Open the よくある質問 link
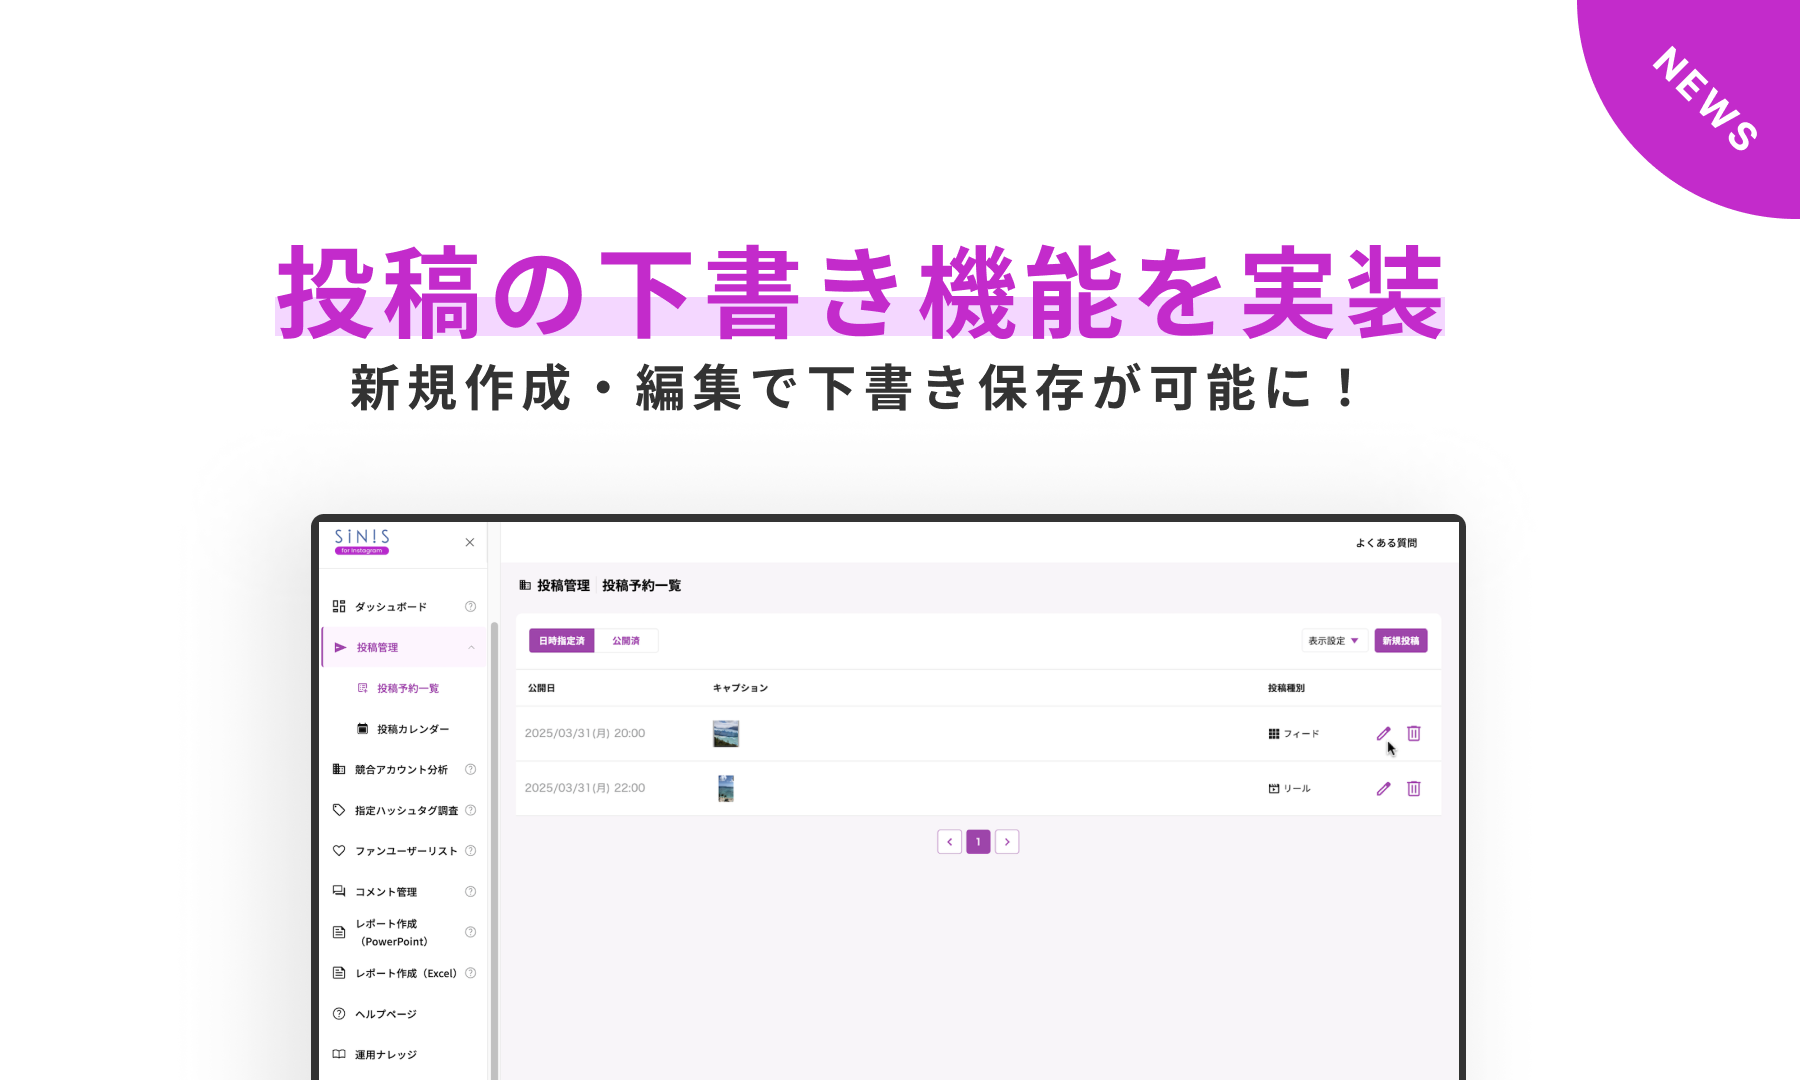 pos(1387,543)
